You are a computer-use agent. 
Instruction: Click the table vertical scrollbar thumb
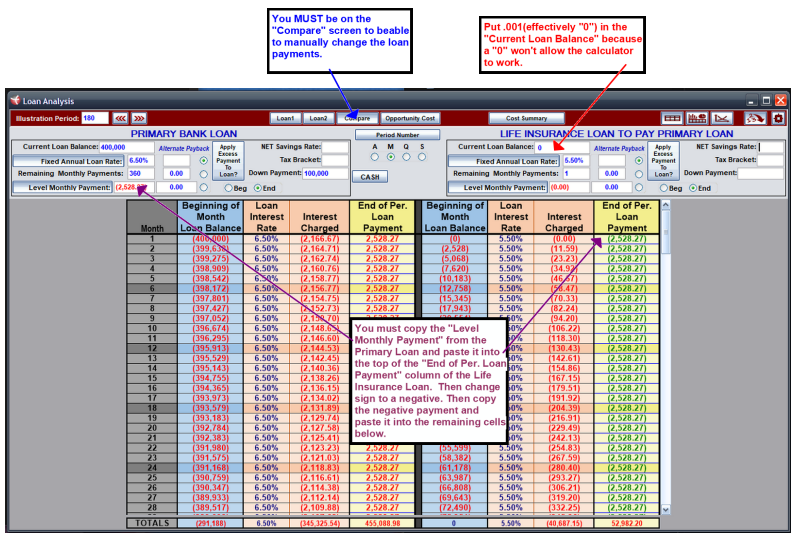(x=665, y=232)
